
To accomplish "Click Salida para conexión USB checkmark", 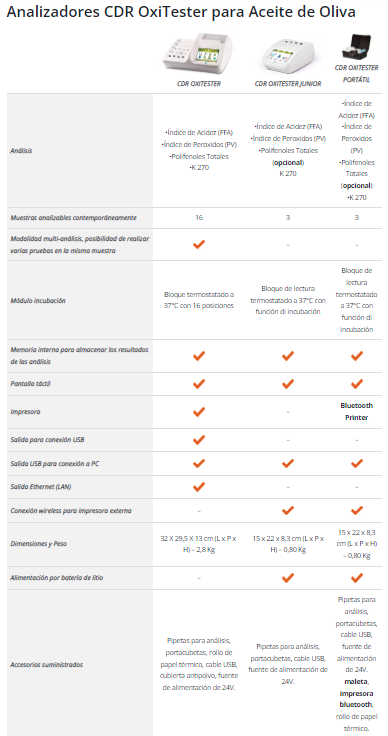I will click(199, 440).
